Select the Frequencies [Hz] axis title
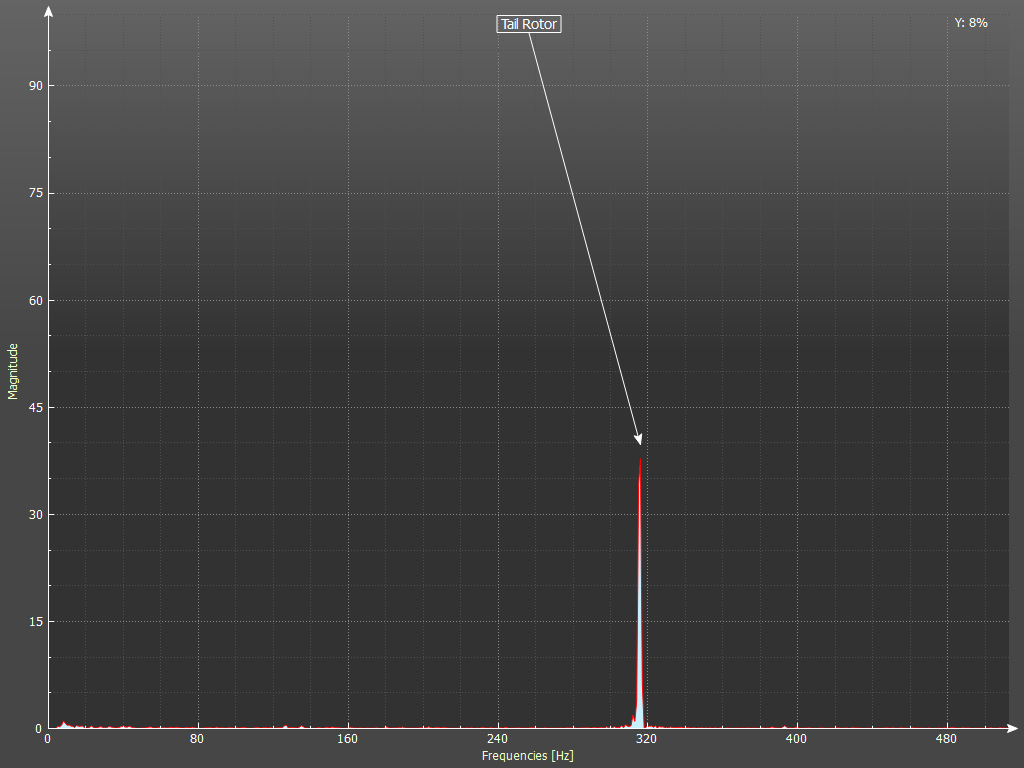 [x=527, y=756]
